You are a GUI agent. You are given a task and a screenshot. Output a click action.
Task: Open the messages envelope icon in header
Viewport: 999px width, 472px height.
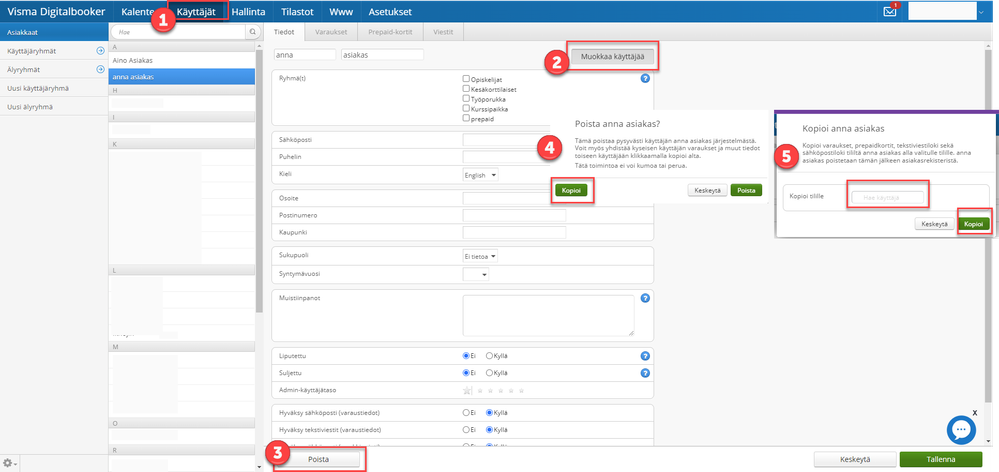click(x=890, y=11)
